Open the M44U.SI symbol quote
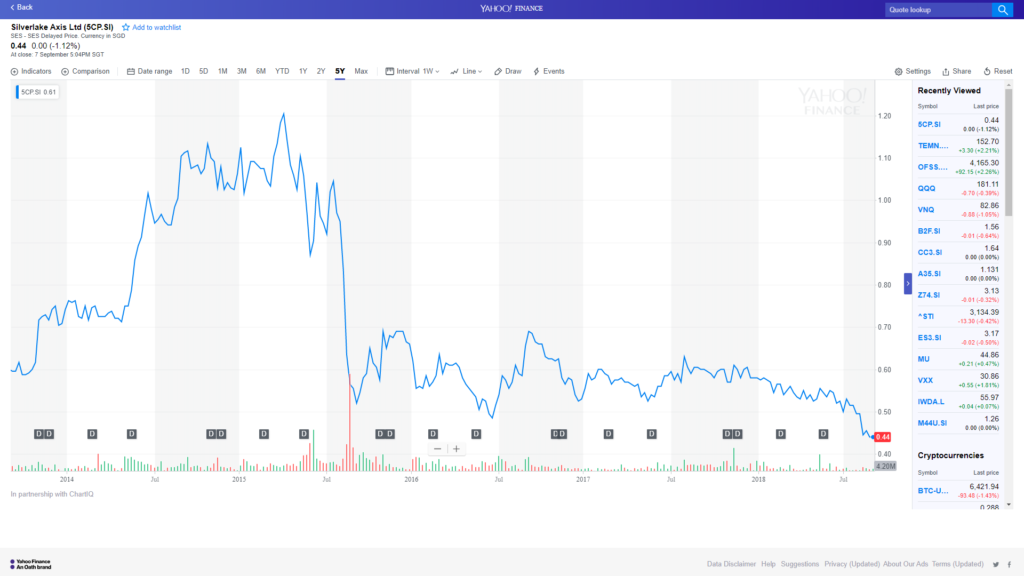The image size is (1024, 576). [932, 423]
